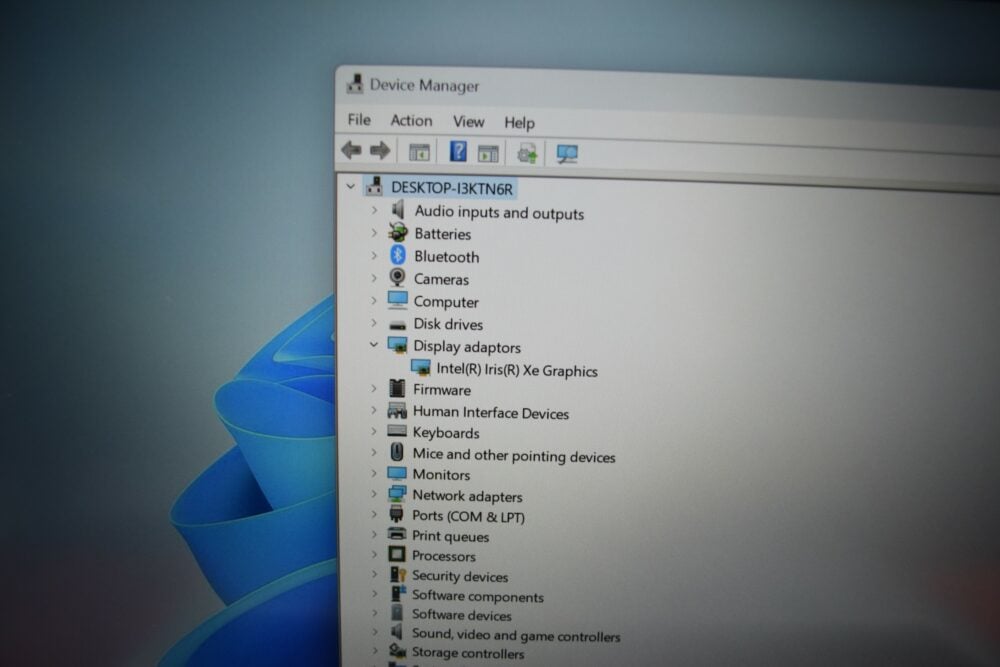Click the Human Interface Devices icon
Image resolution: width=1000 pixels, height=667 pixels.
click(x=397, y=410)
